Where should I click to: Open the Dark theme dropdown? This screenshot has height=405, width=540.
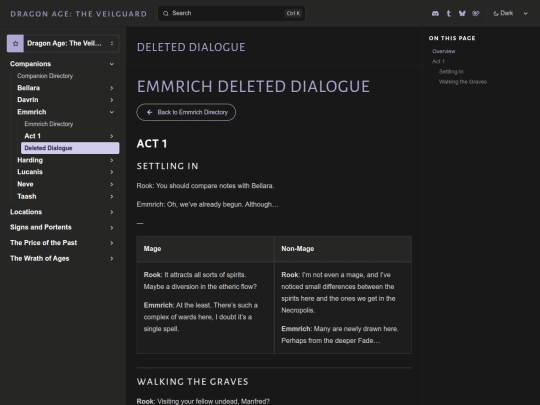(x=510, y=13)
